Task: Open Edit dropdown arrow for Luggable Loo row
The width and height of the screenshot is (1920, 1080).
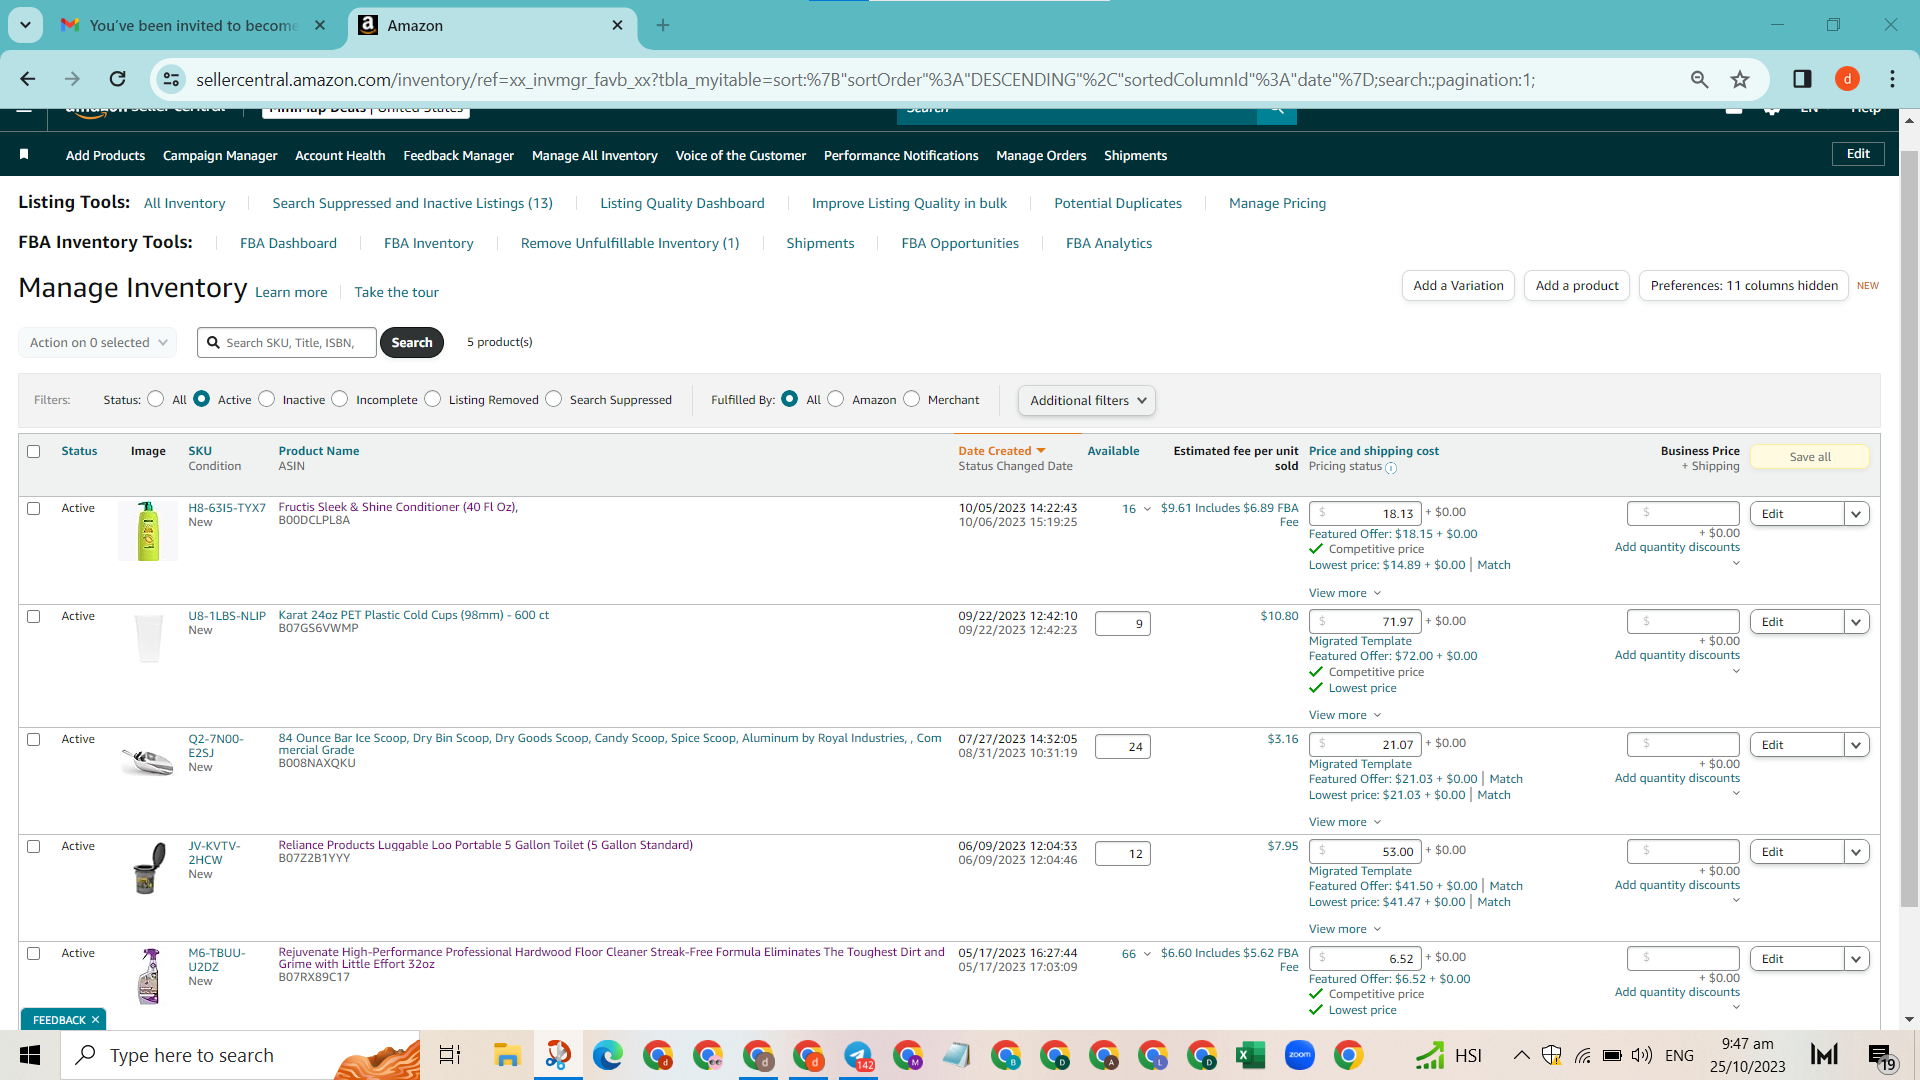Action: 1857,852
